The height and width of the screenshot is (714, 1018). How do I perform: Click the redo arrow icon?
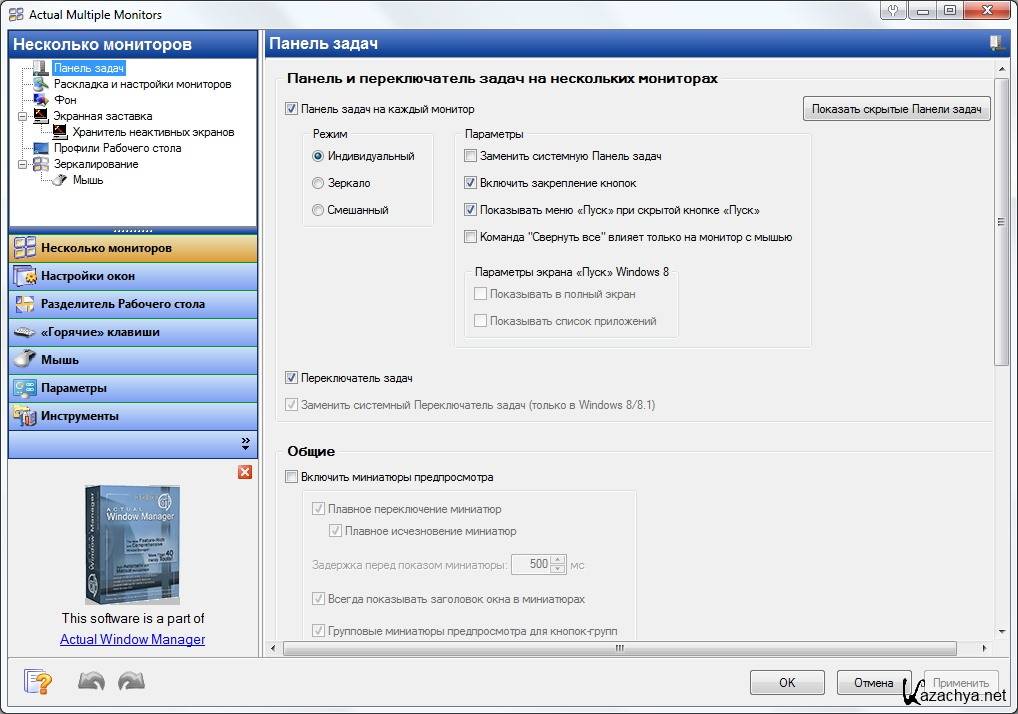[x=131, y=682]
